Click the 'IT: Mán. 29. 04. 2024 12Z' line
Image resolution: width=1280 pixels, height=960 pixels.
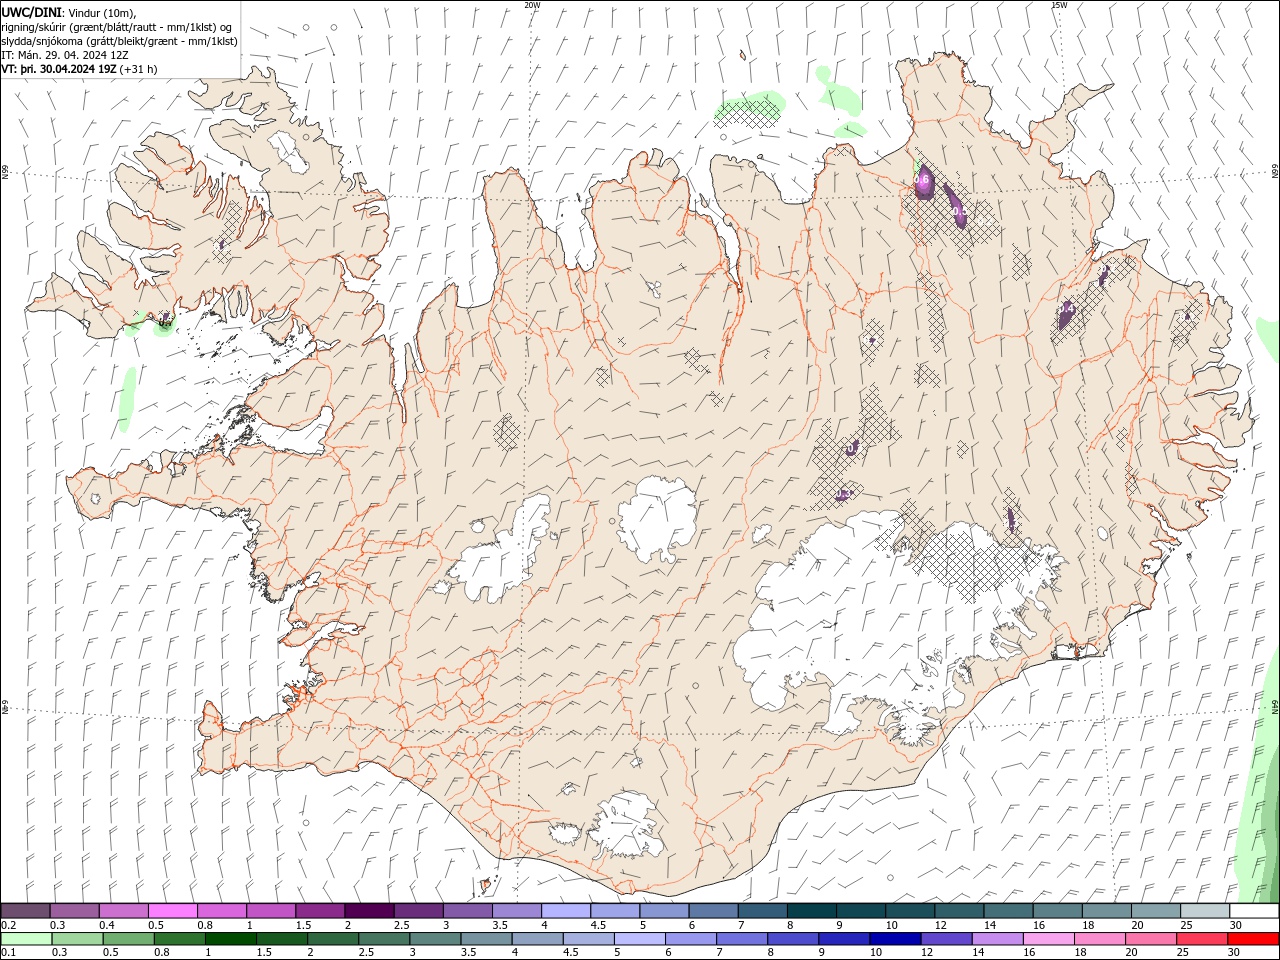[x=65, y=55]
